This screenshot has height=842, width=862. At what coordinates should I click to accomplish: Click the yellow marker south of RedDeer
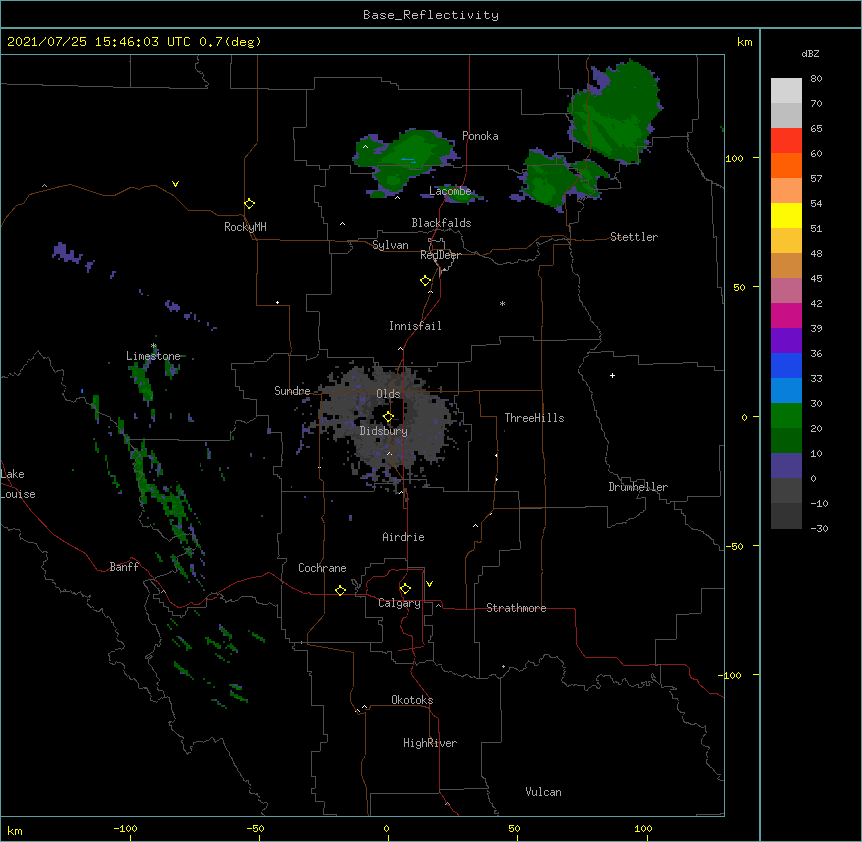coord(426,281)
